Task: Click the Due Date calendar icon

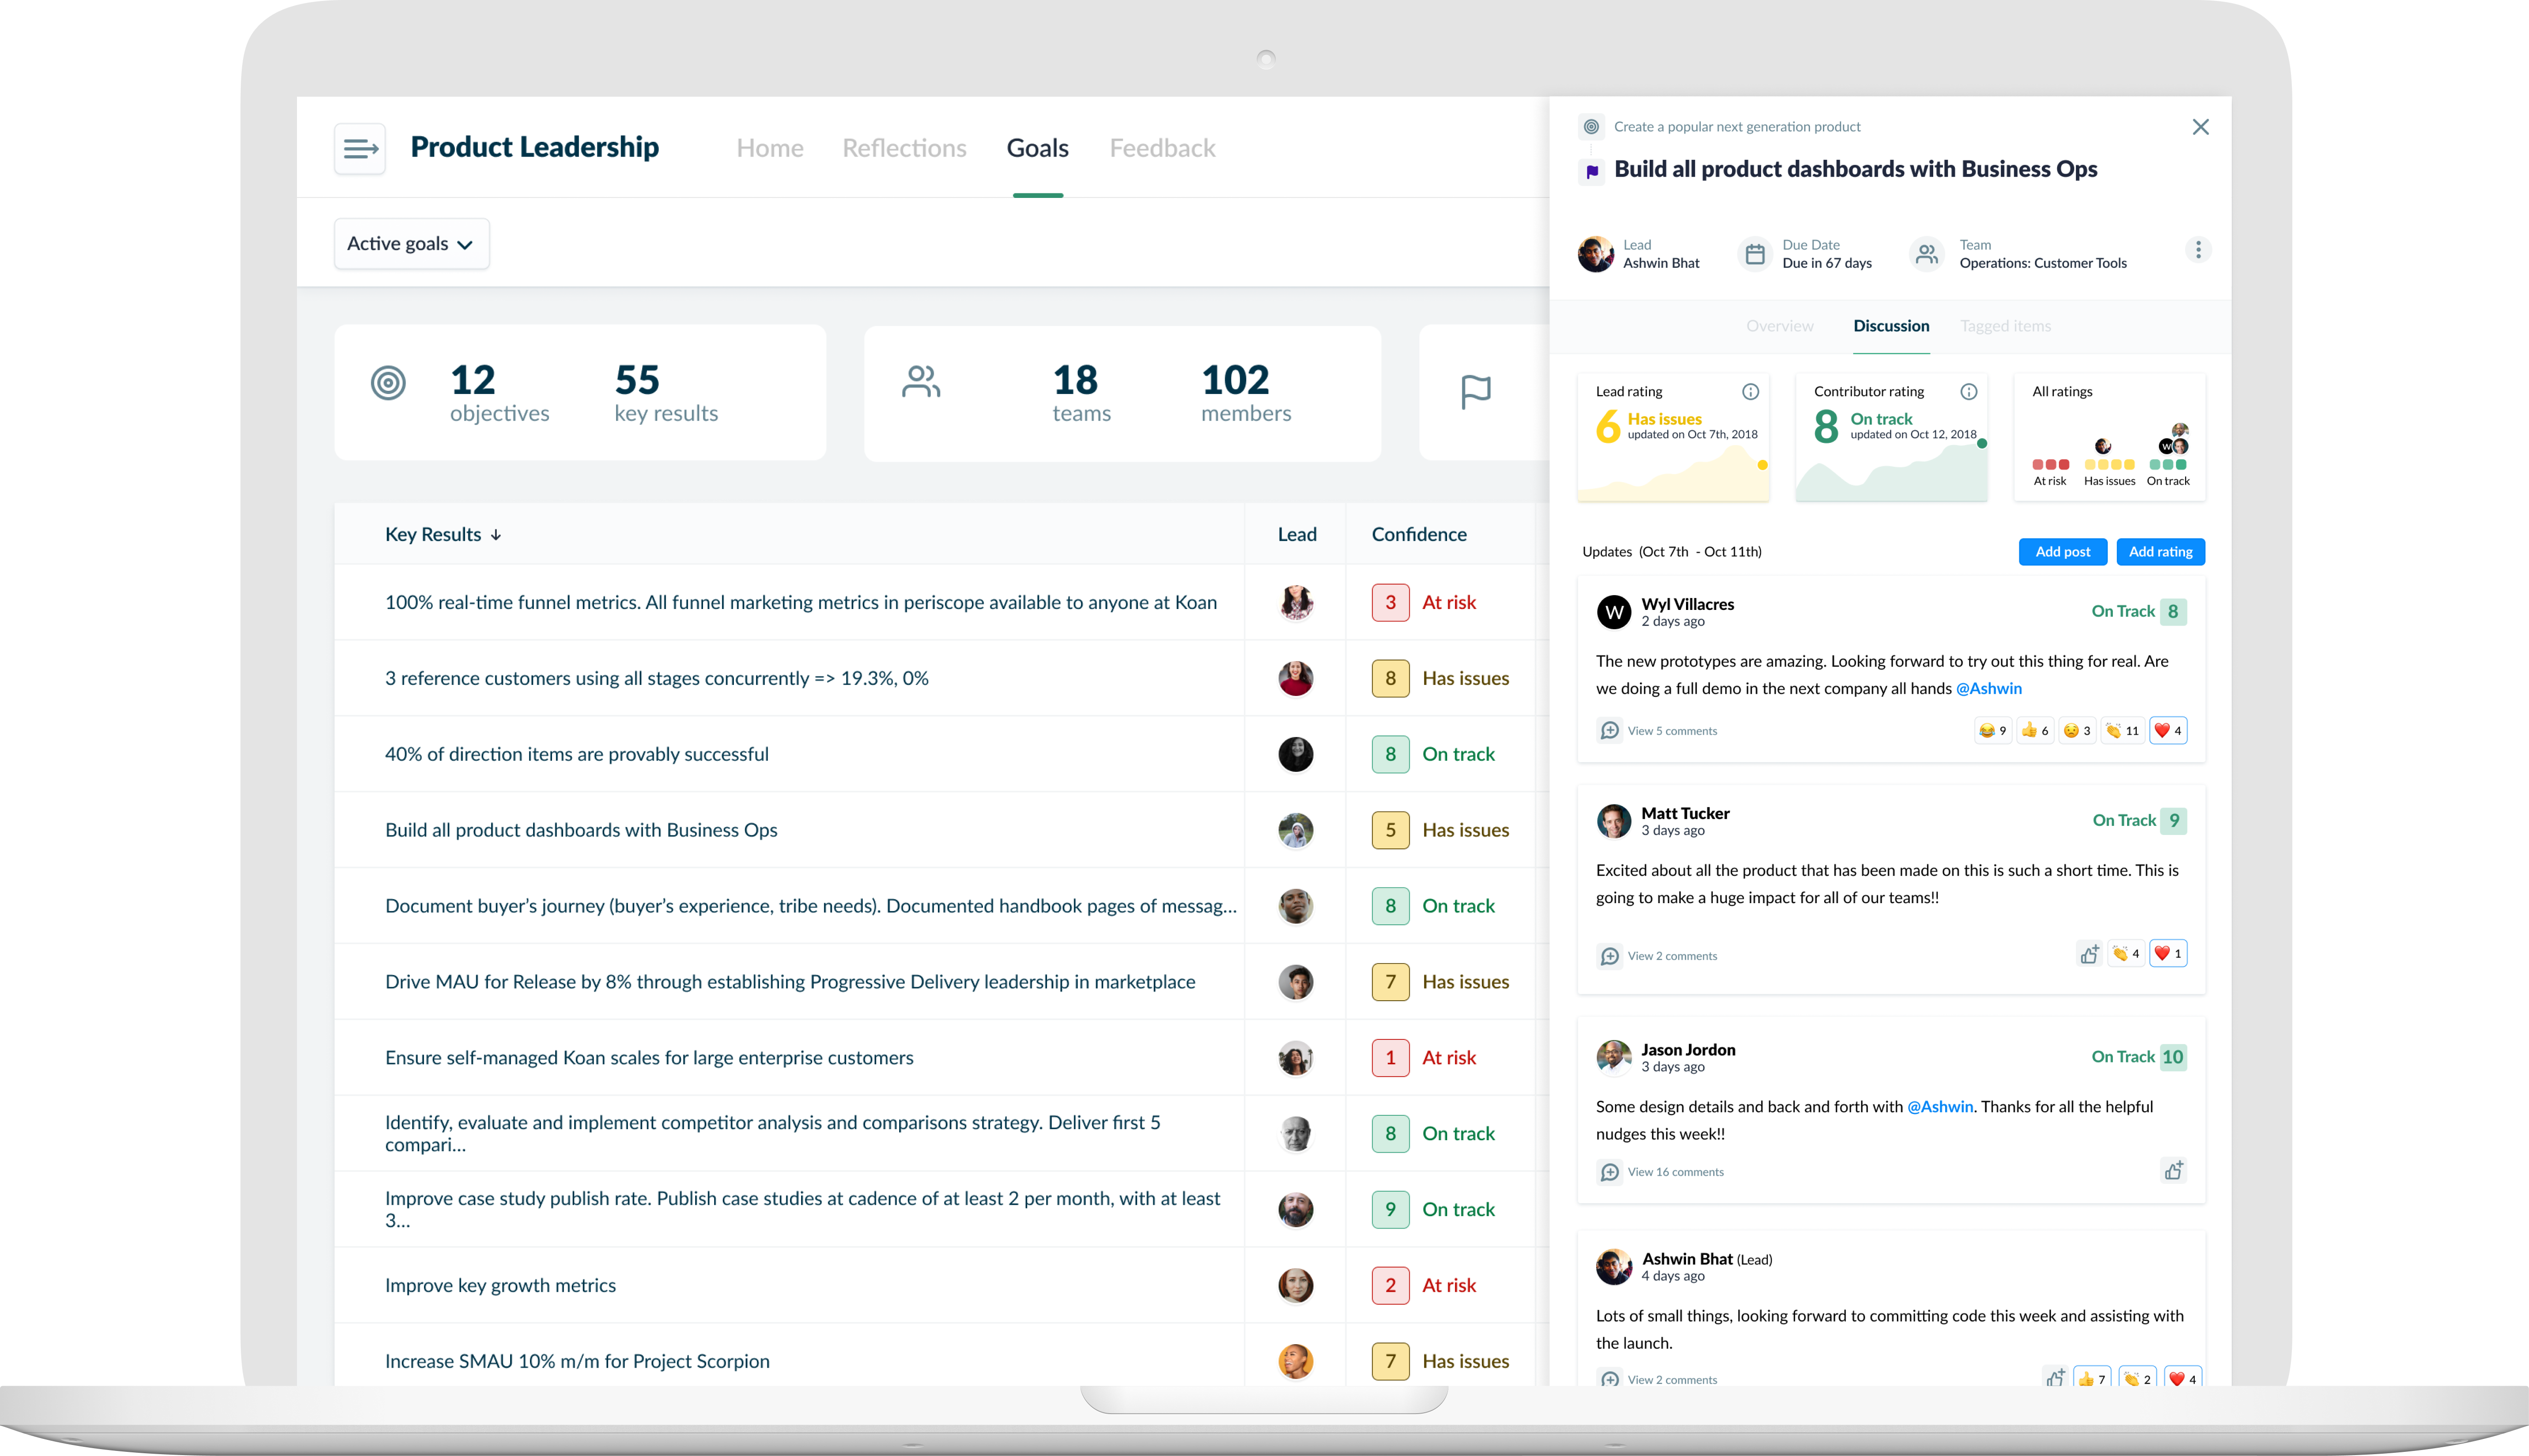Action: click(1755, 254)
